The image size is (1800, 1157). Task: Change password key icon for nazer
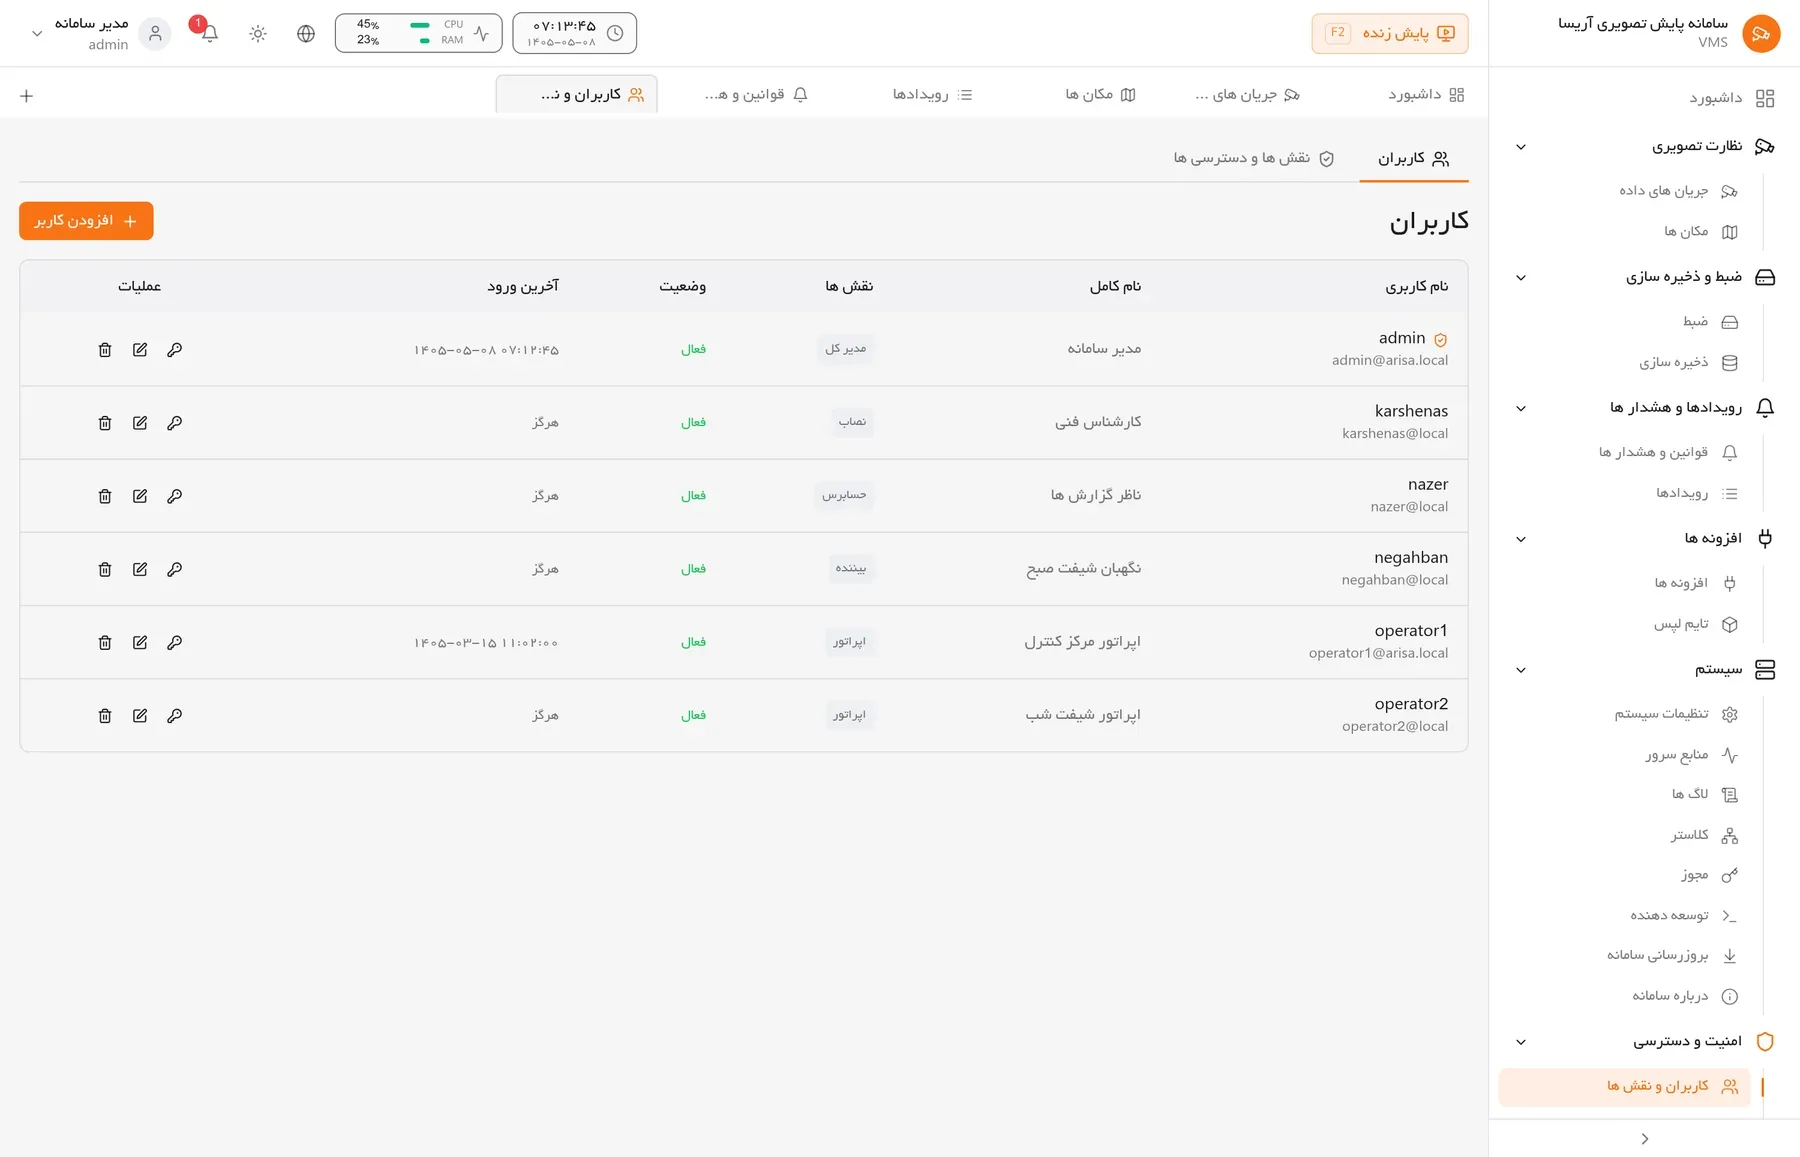[x=175, y=496]
